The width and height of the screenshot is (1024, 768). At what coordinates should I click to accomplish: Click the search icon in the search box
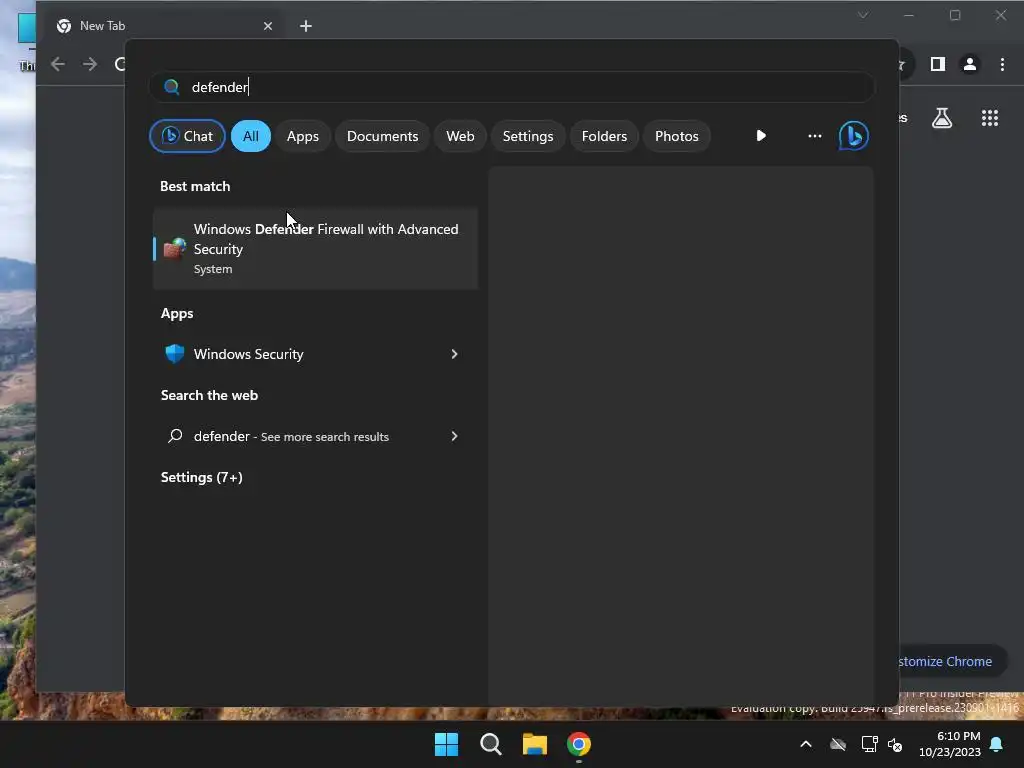[x=171, y=87]
